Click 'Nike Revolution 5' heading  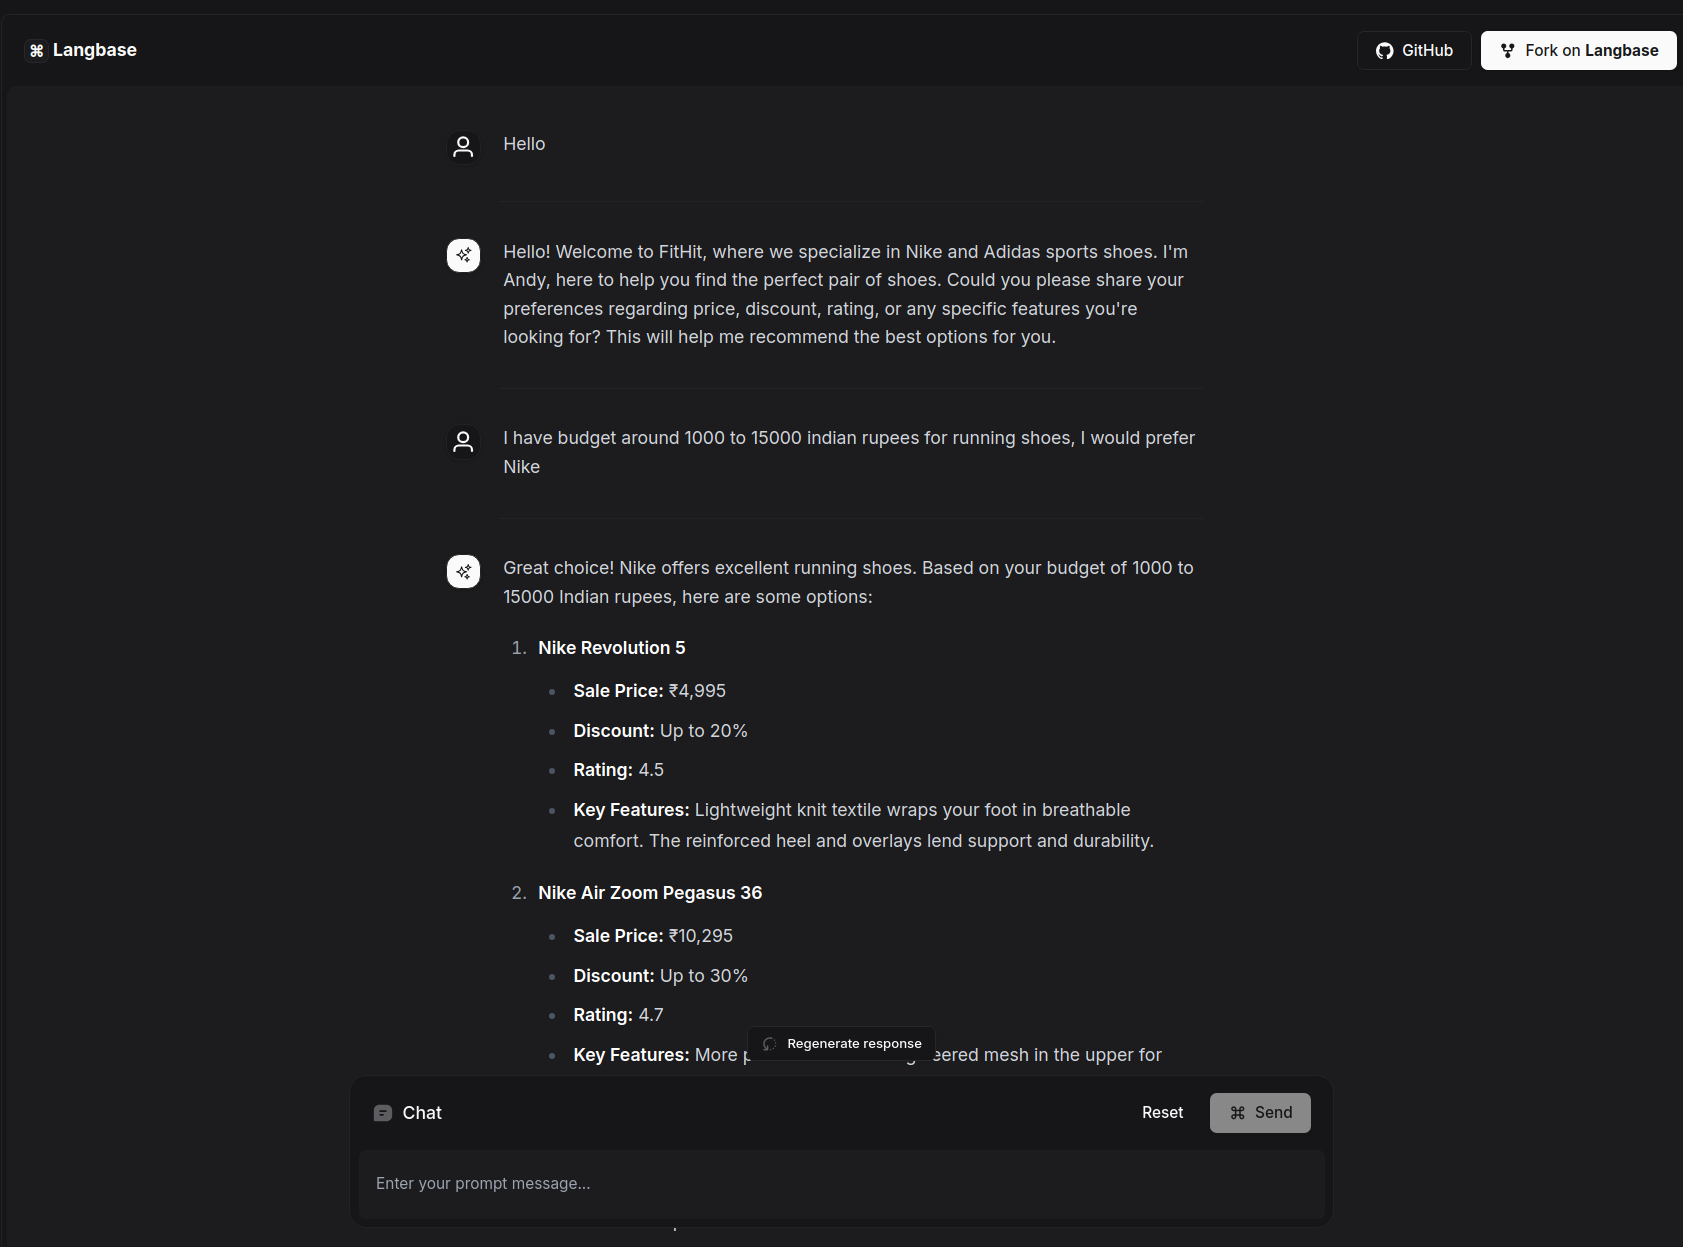(x=611, y=648)
